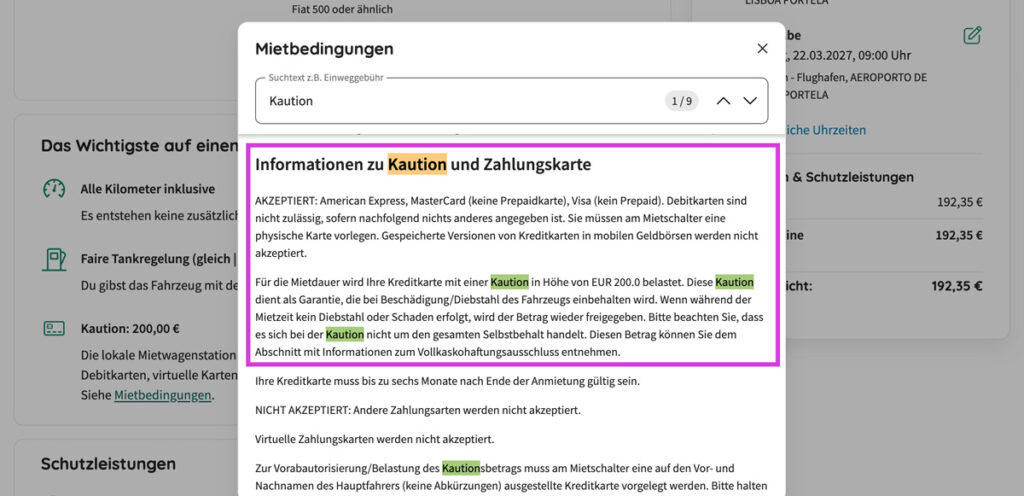The image size is (1024, 496).
Task: Click 'Das Wichtigste auf einen' heading
Action: (x=139, y=146)
